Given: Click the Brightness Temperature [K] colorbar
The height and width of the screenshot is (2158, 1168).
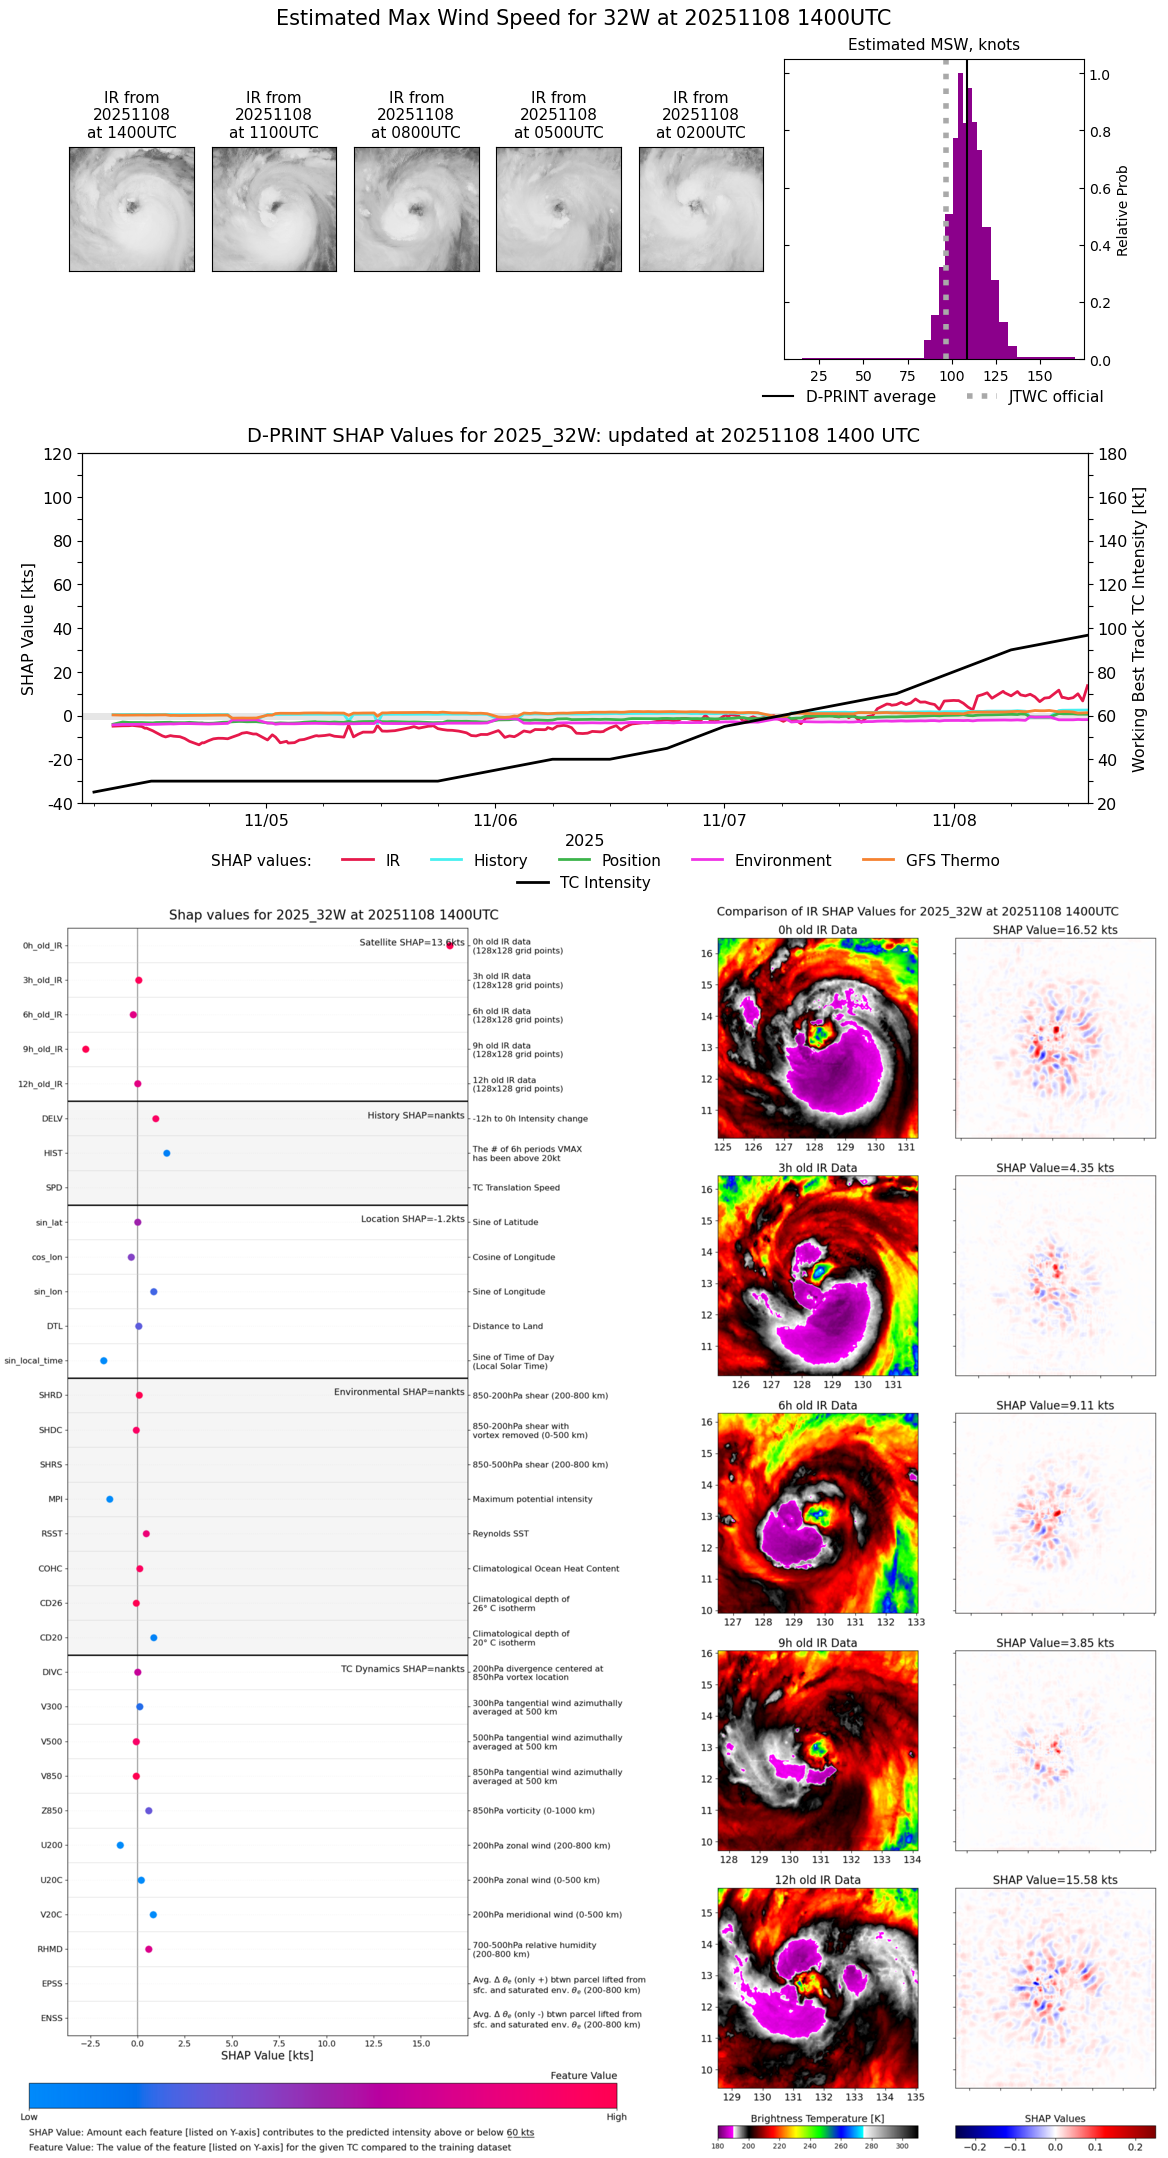Looking at the screenshot, I should pyautogui.click(x=818, y=2132).
